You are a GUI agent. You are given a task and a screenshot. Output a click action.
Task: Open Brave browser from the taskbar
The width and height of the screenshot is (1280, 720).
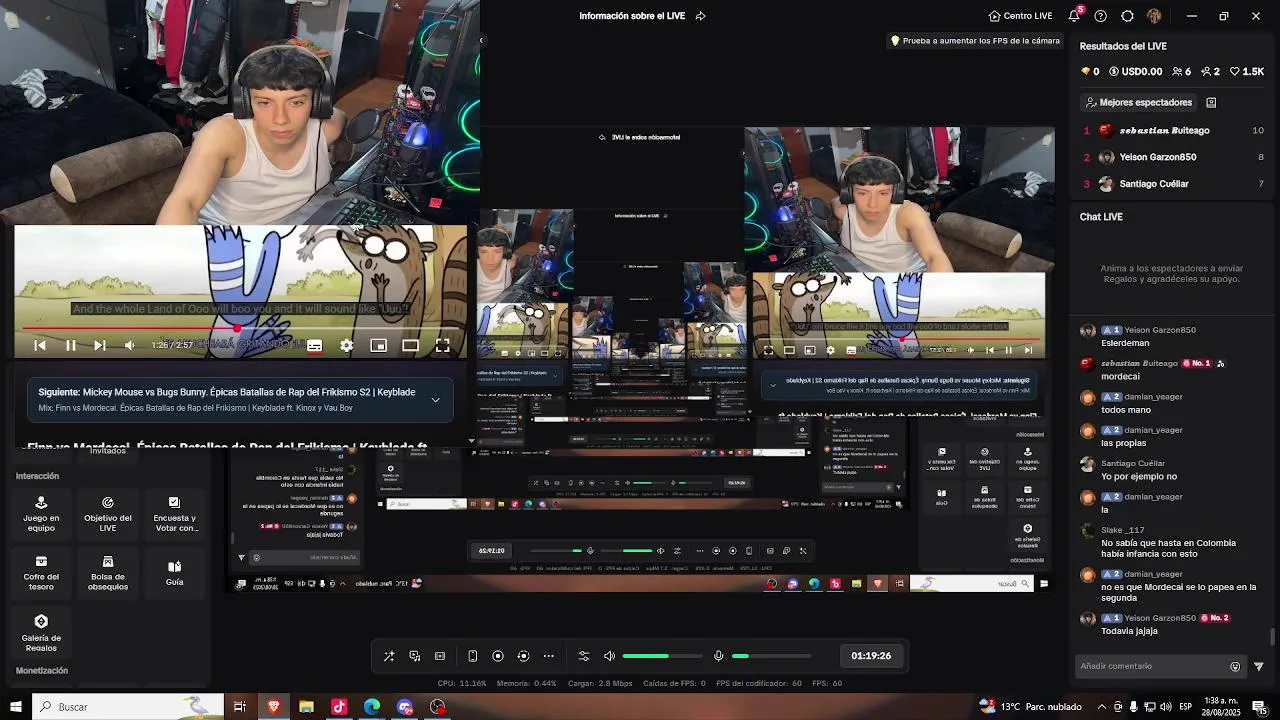tap(274, 707)
